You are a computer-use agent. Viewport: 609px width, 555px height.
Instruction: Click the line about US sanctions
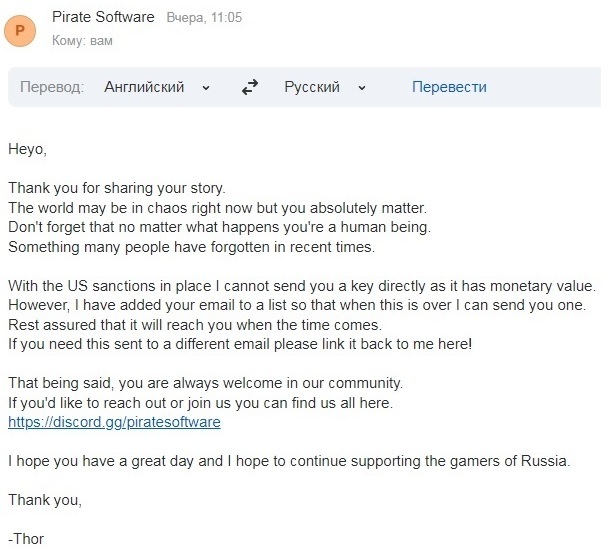click(x=300, y=286)
